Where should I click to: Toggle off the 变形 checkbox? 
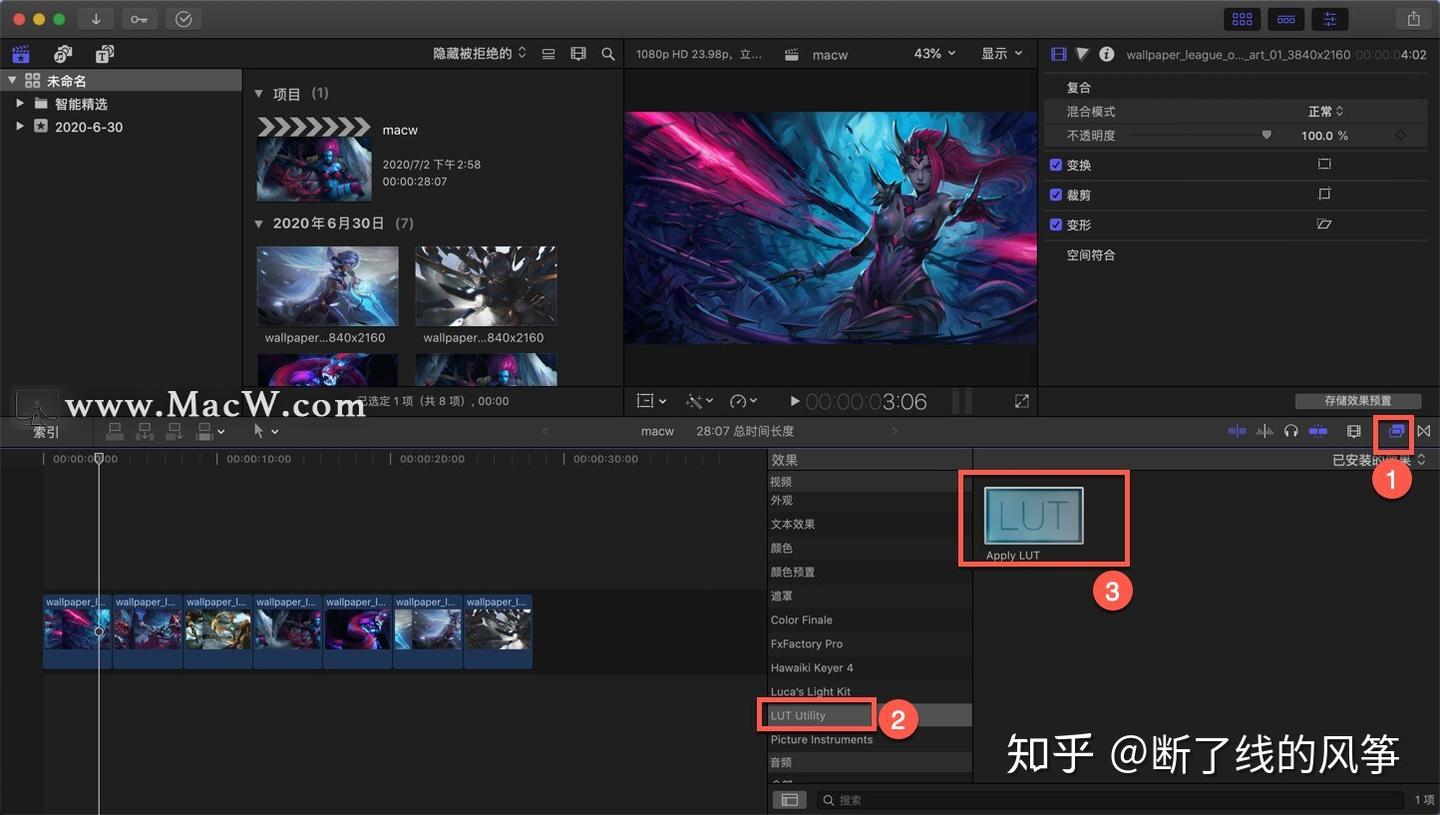click(1056, 224)
